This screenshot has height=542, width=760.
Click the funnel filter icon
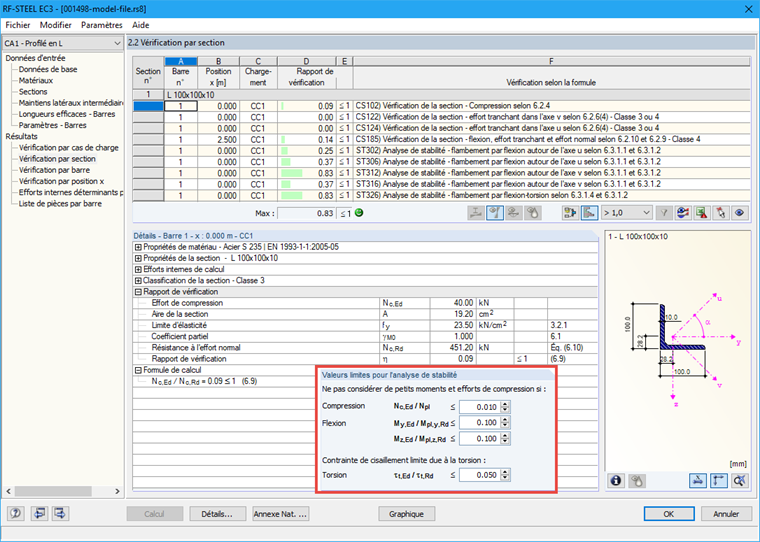coord(664,213)
